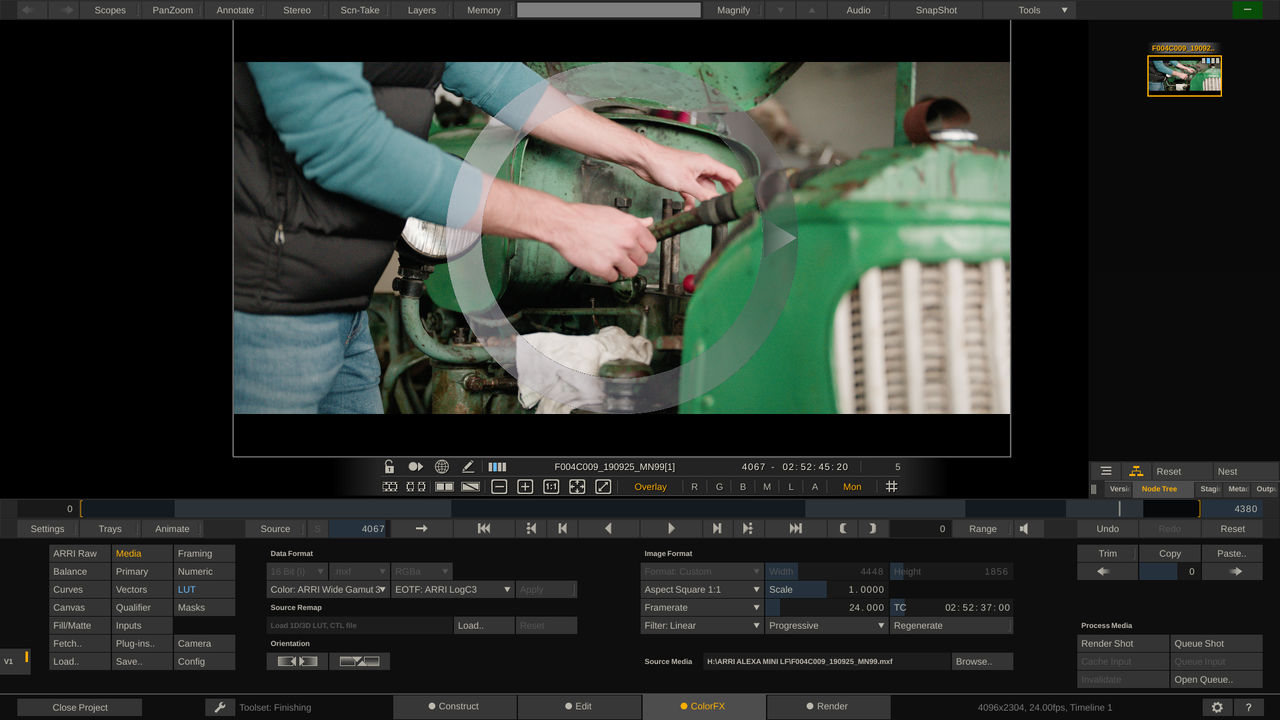Toggle the green channel view G
This screenshot has height=720, width=1280.
pos(719,487)
